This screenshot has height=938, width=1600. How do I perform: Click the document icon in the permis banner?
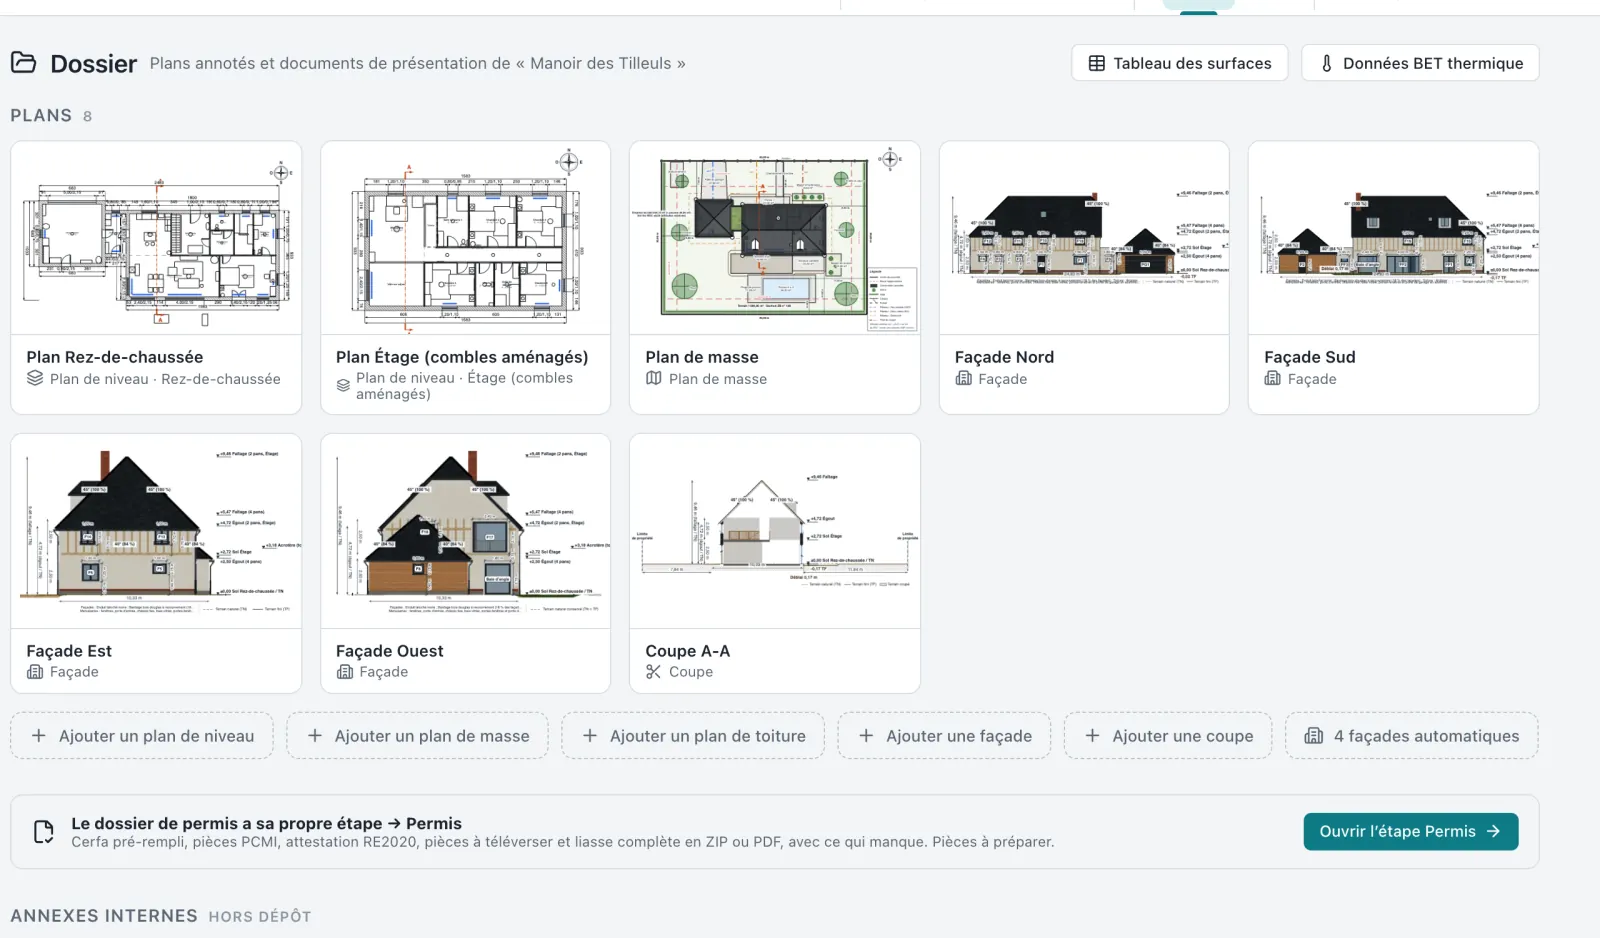[x=44, y=832]
